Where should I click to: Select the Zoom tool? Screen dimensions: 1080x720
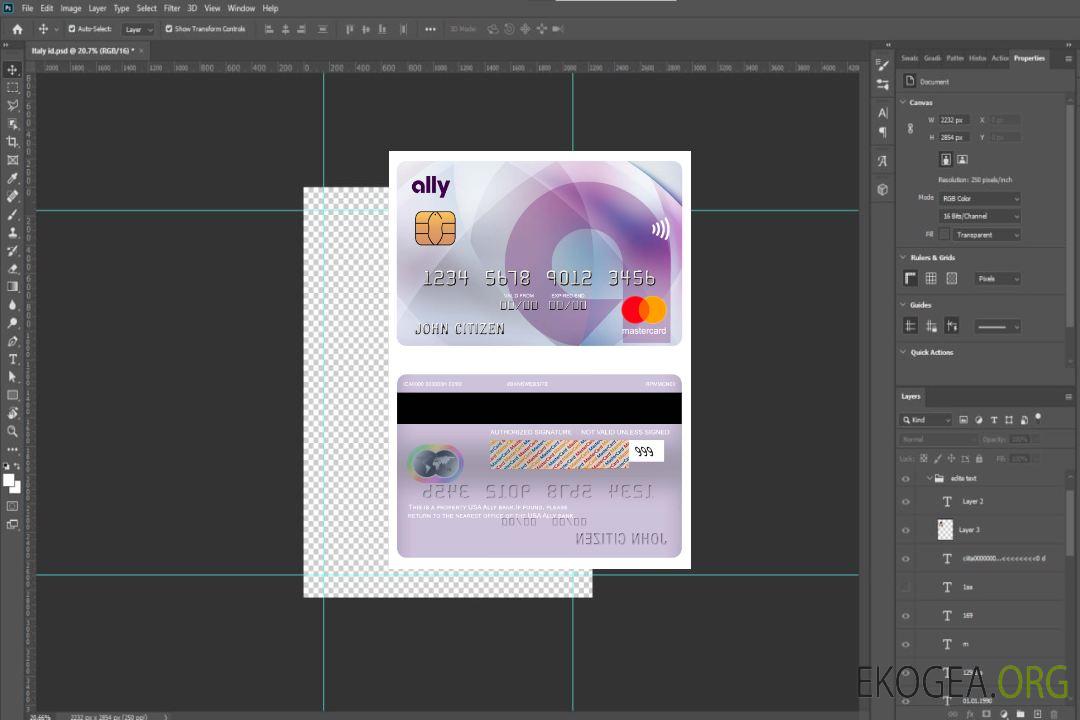[x=12, y=431]
